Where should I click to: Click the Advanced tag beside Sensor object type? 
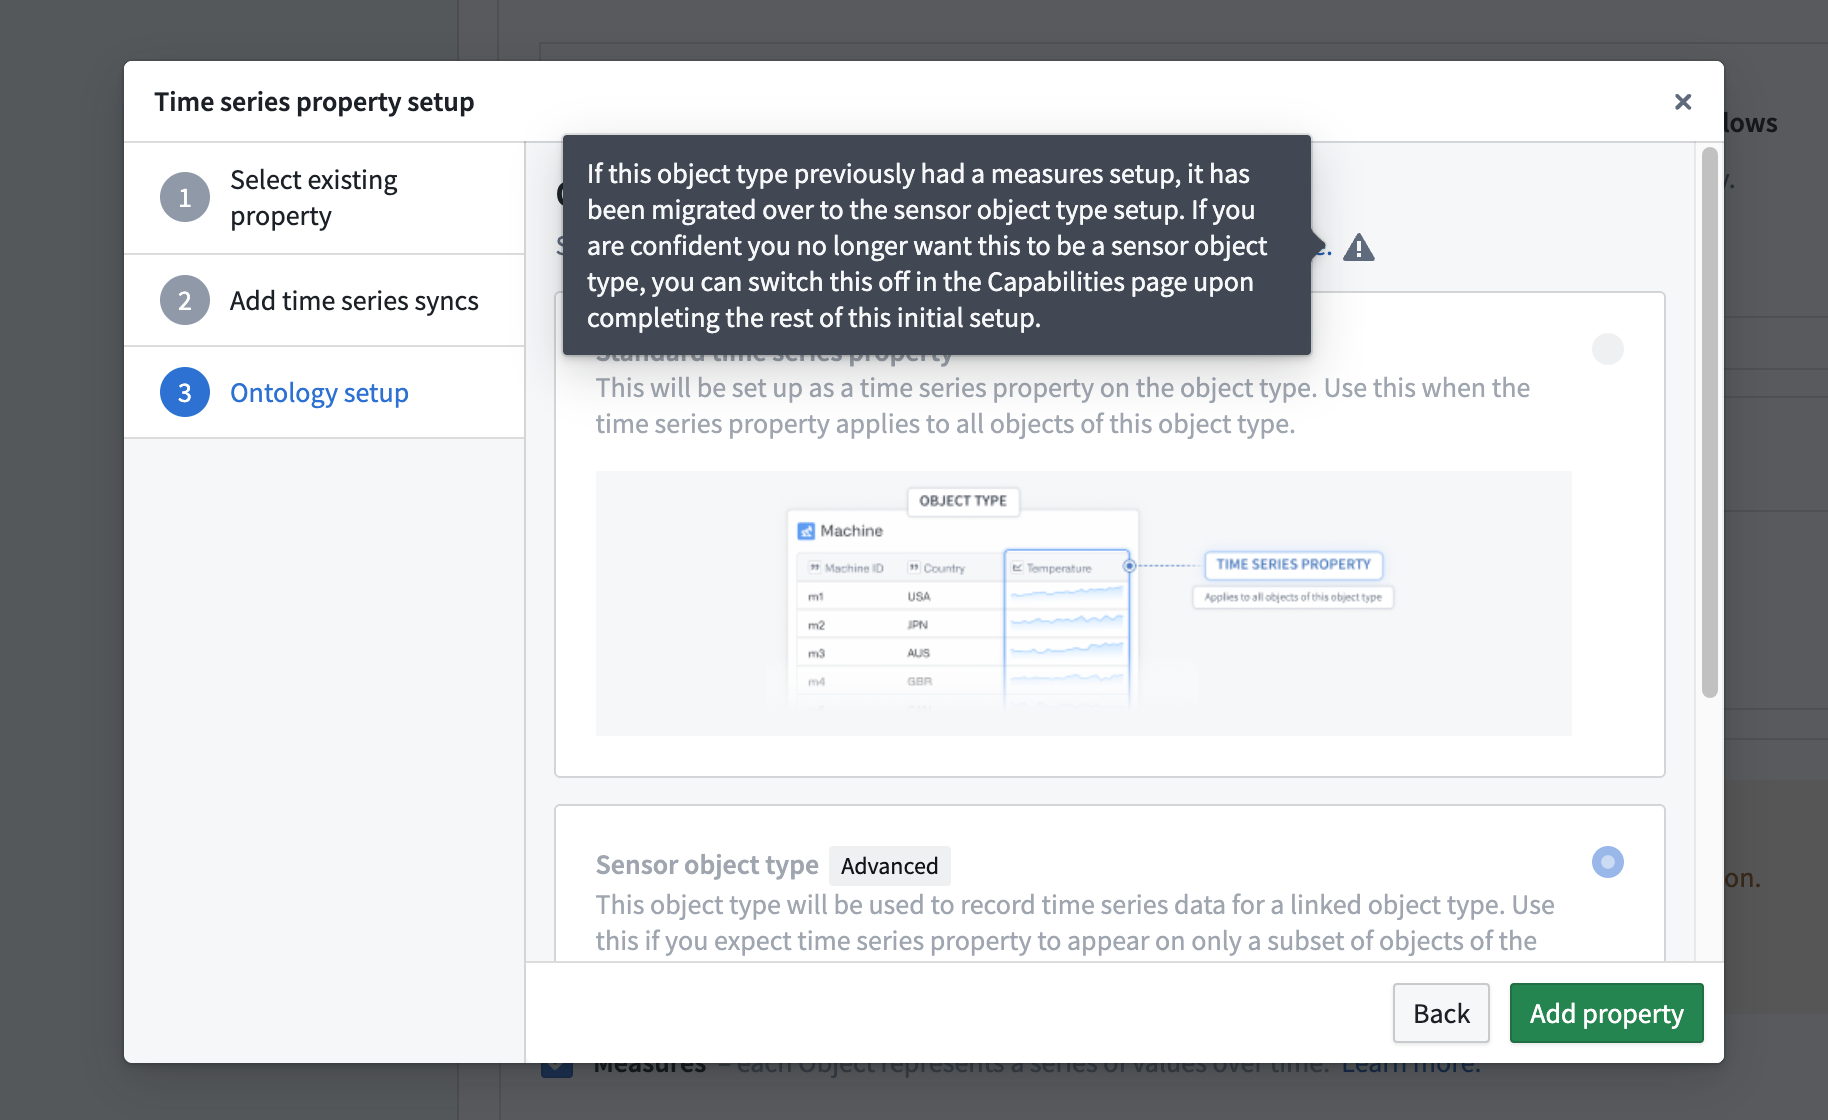889,866
